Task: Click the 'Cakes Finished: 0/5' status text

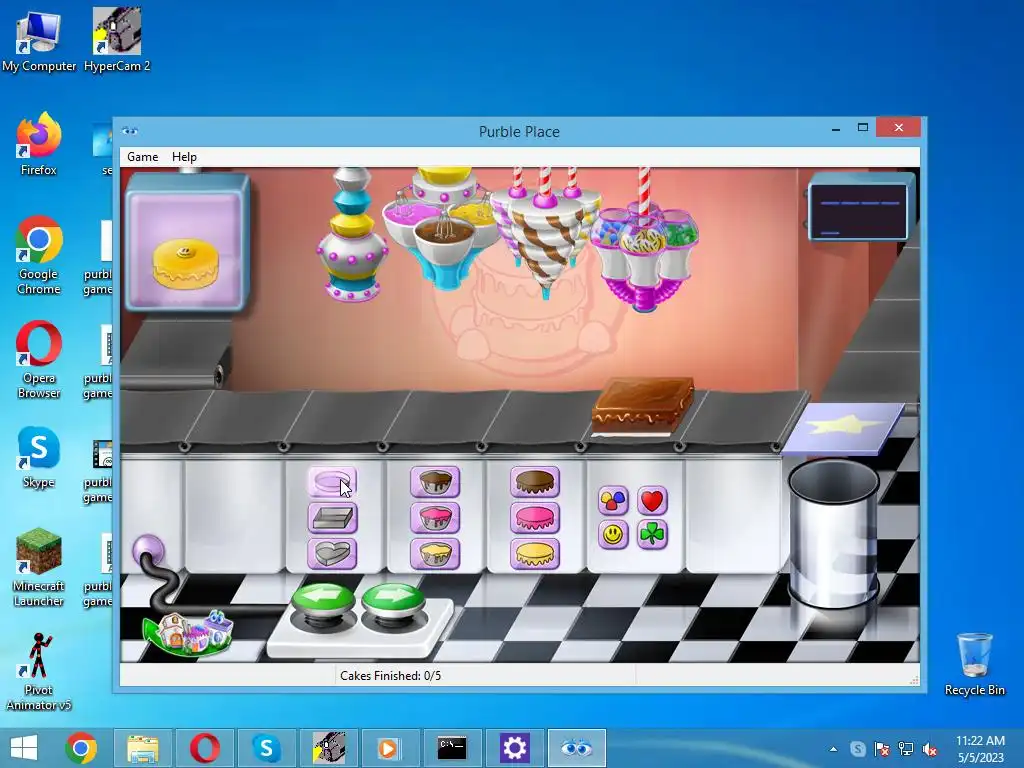Action: pos(391,676)
